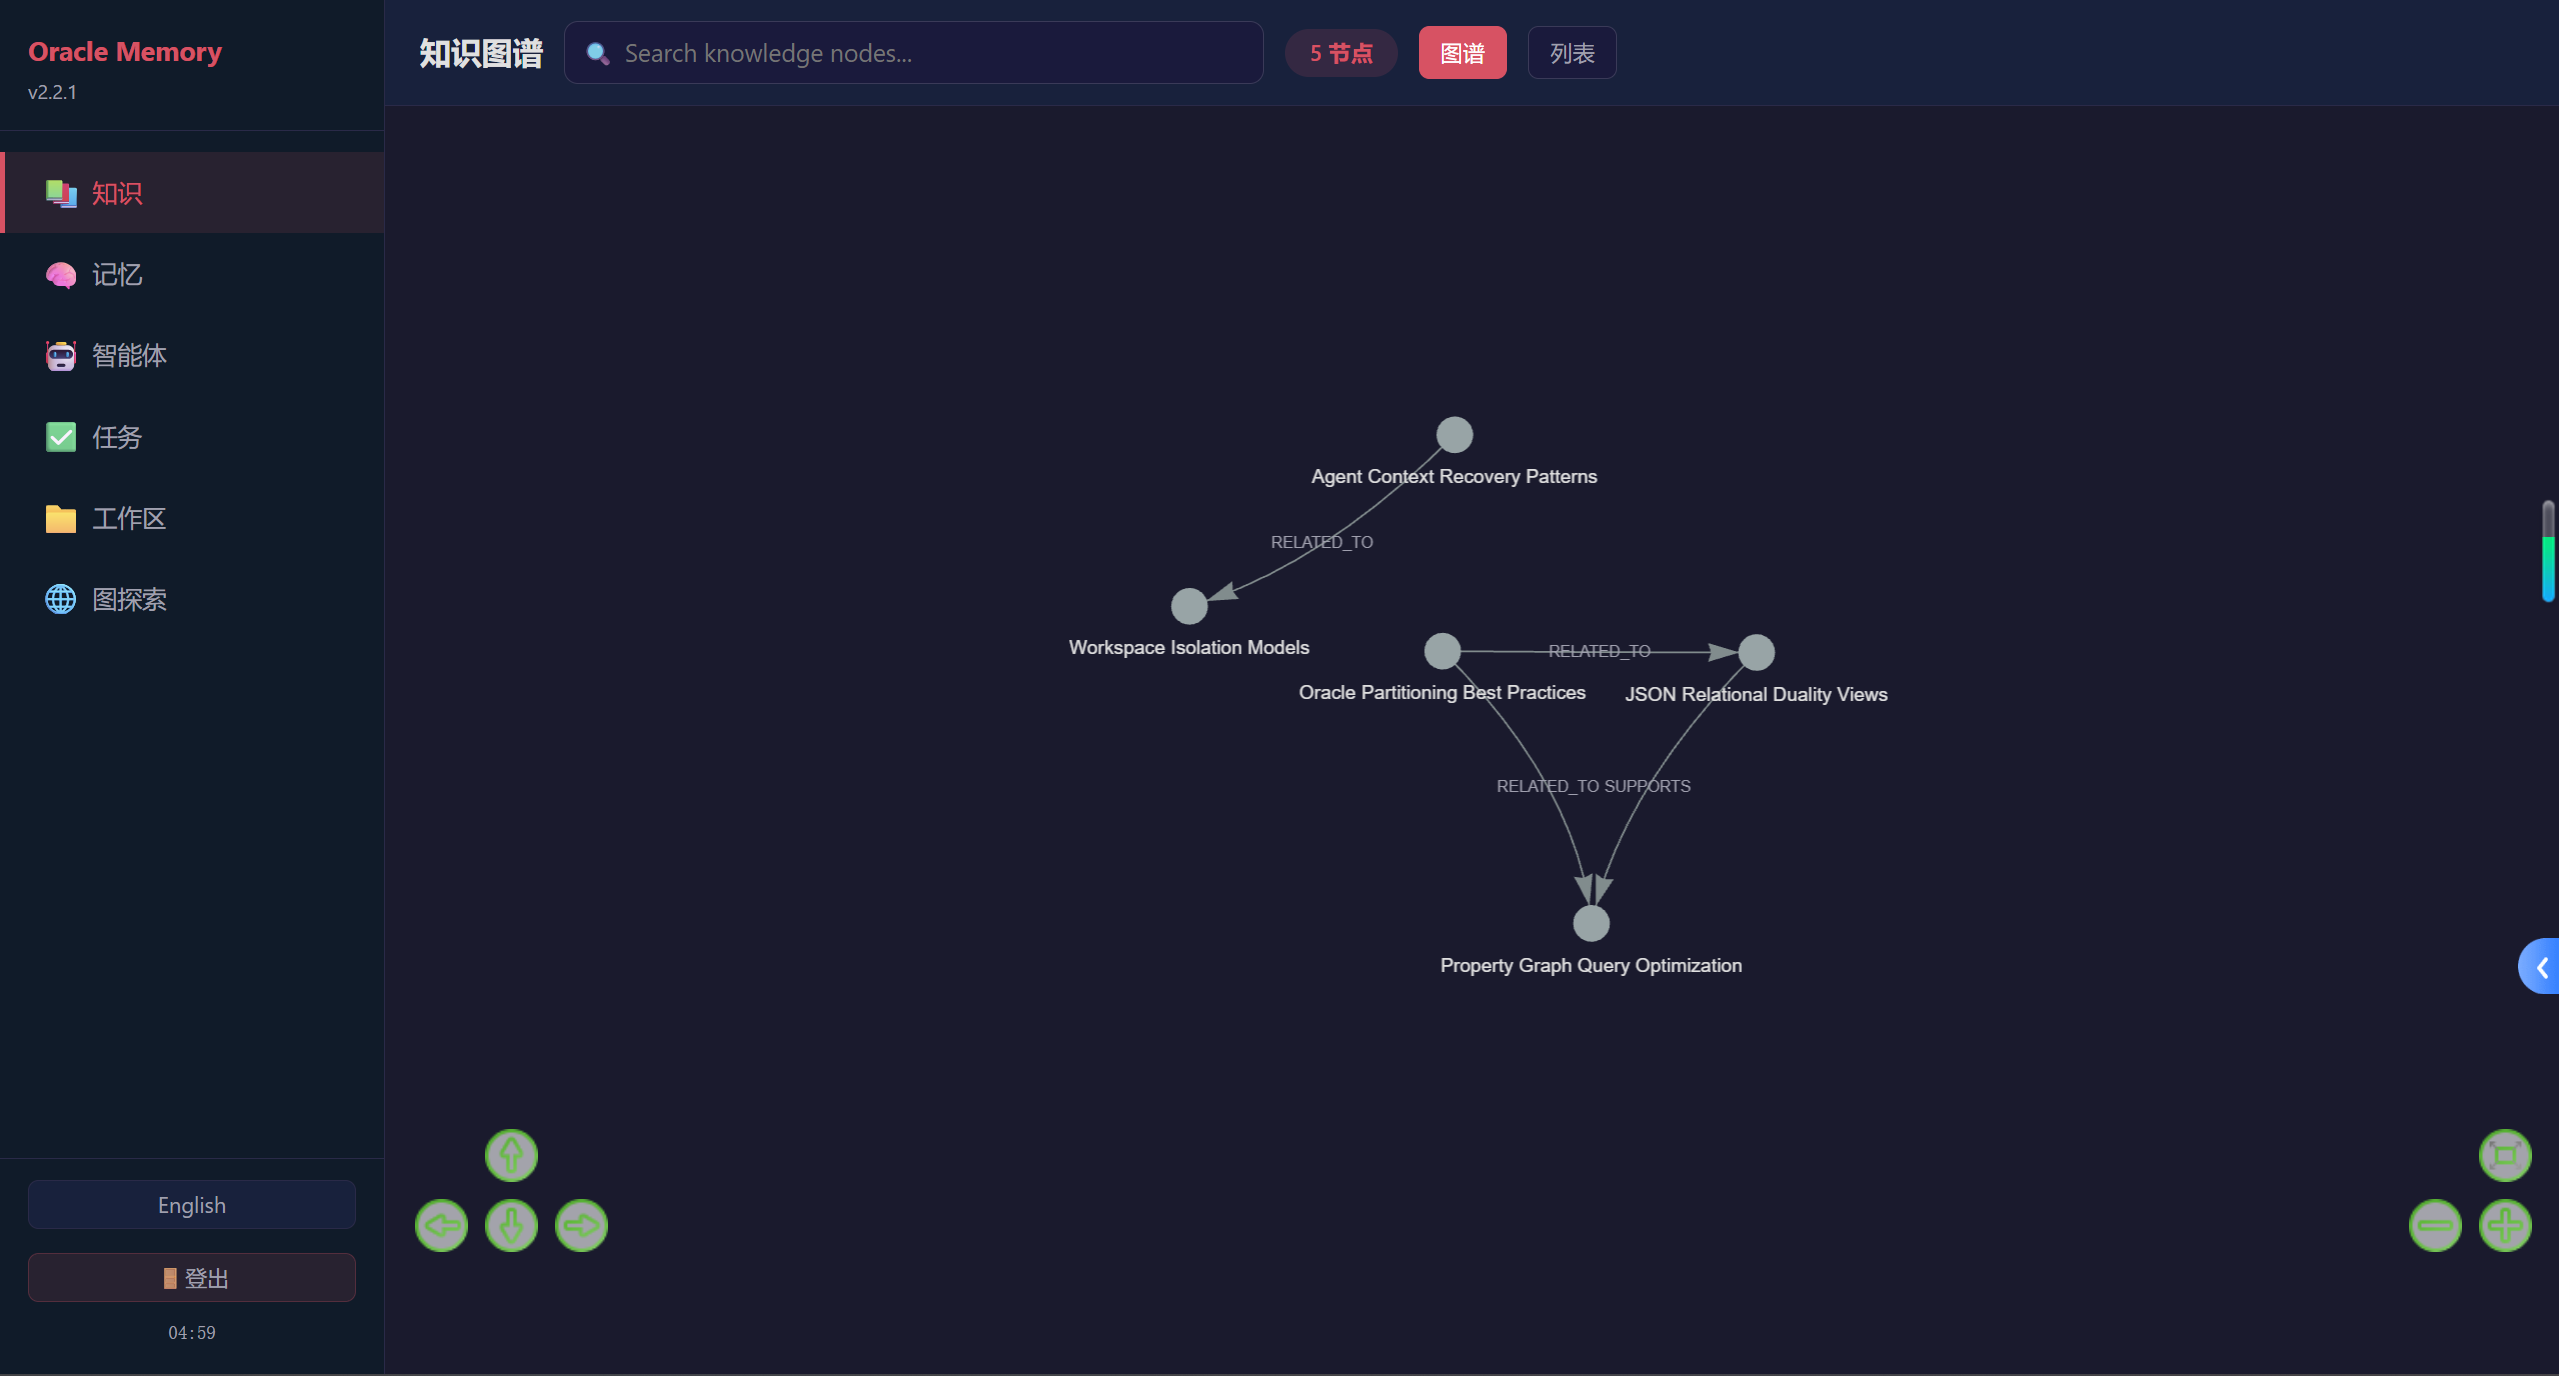Viewport: 2559px width, 1376px height.
Task: Click the 04:59 session timer
Action: tap(192, 1332)
